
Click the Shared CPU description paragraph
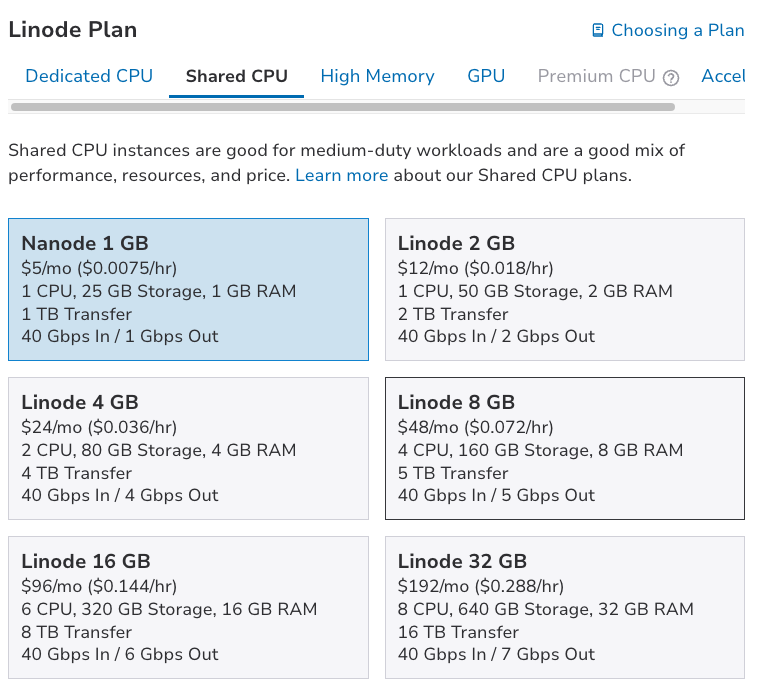pyautogui.click(x=347, y=163)
